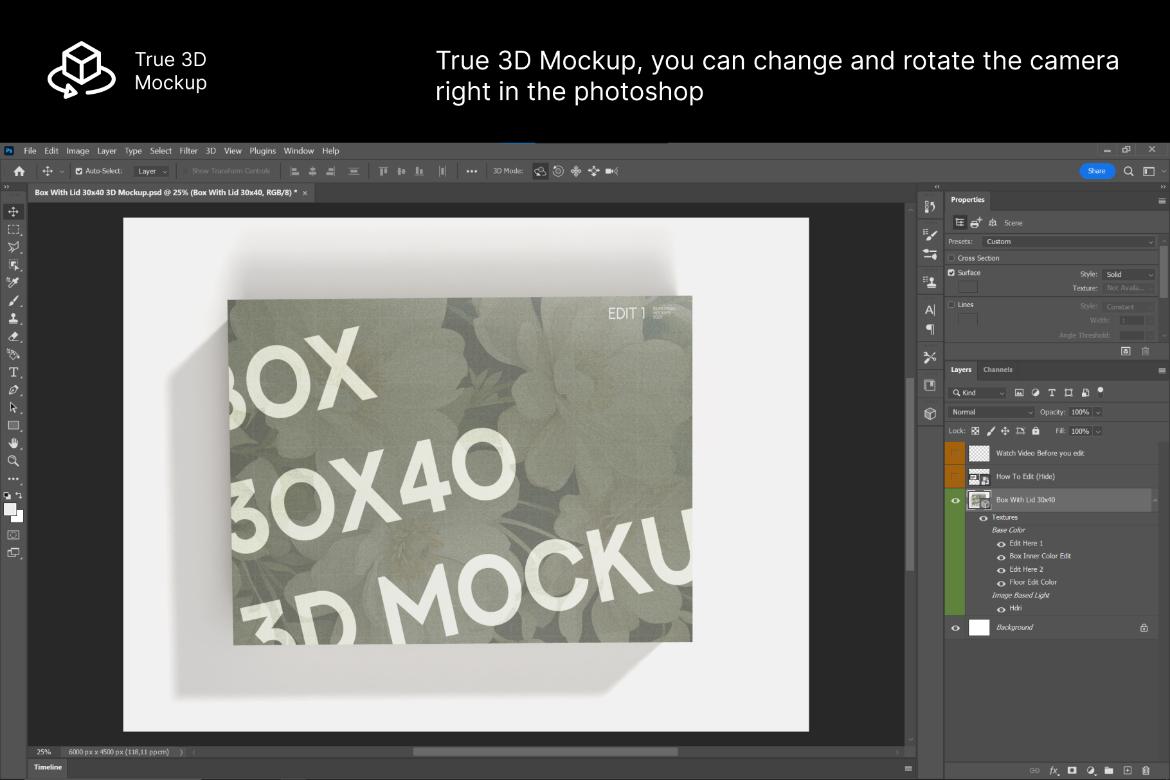Image resolution: width=1170 pixels, height=780 pixels.
Task: Select the Pen tool
Action: pos(13,390)
